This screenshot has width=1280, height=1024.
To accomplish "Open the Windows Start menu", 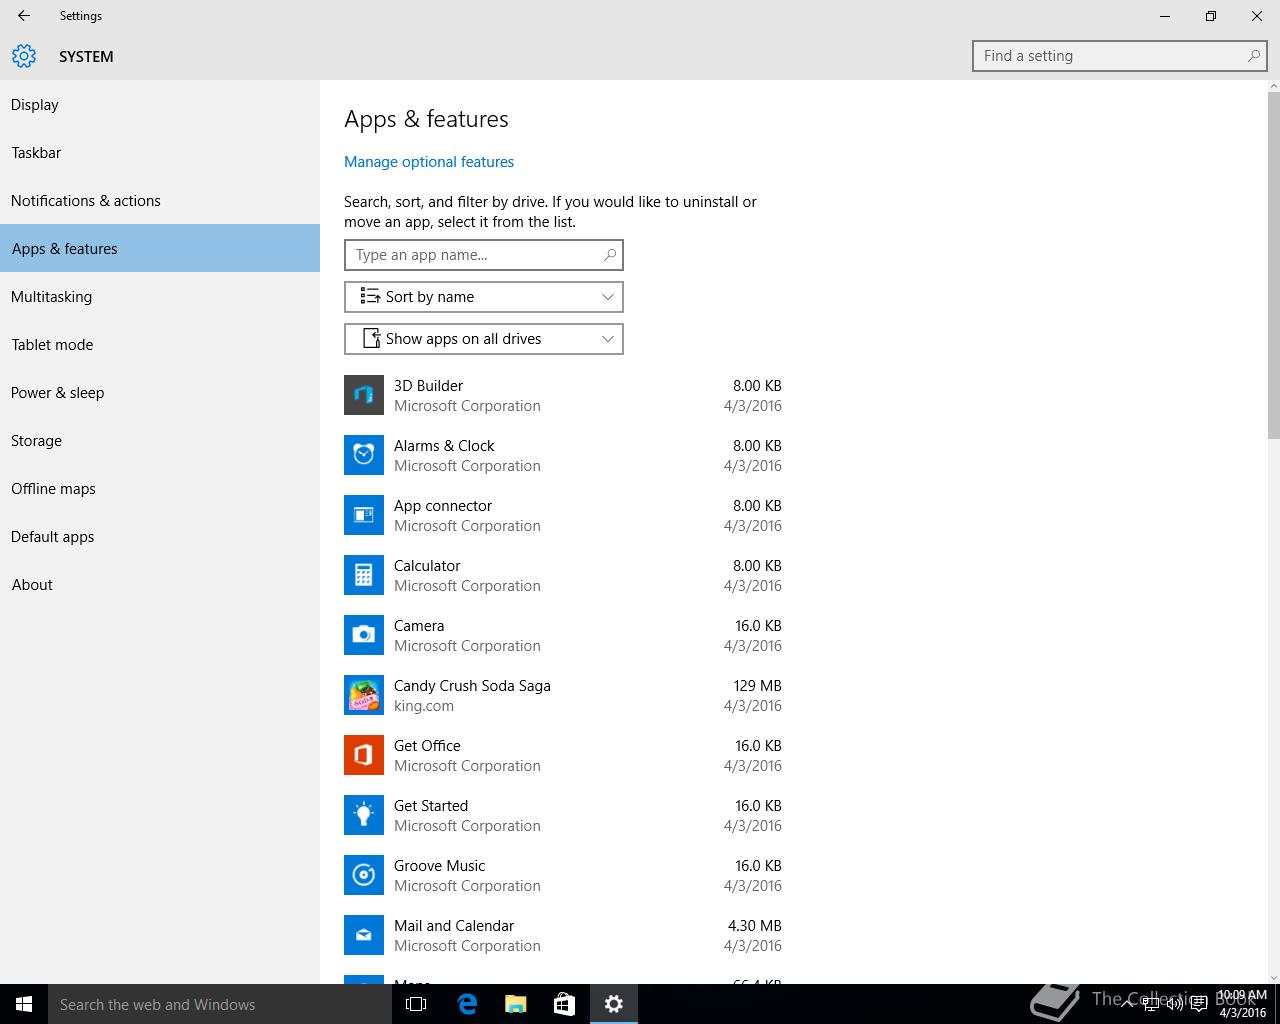I will 24,1004.
